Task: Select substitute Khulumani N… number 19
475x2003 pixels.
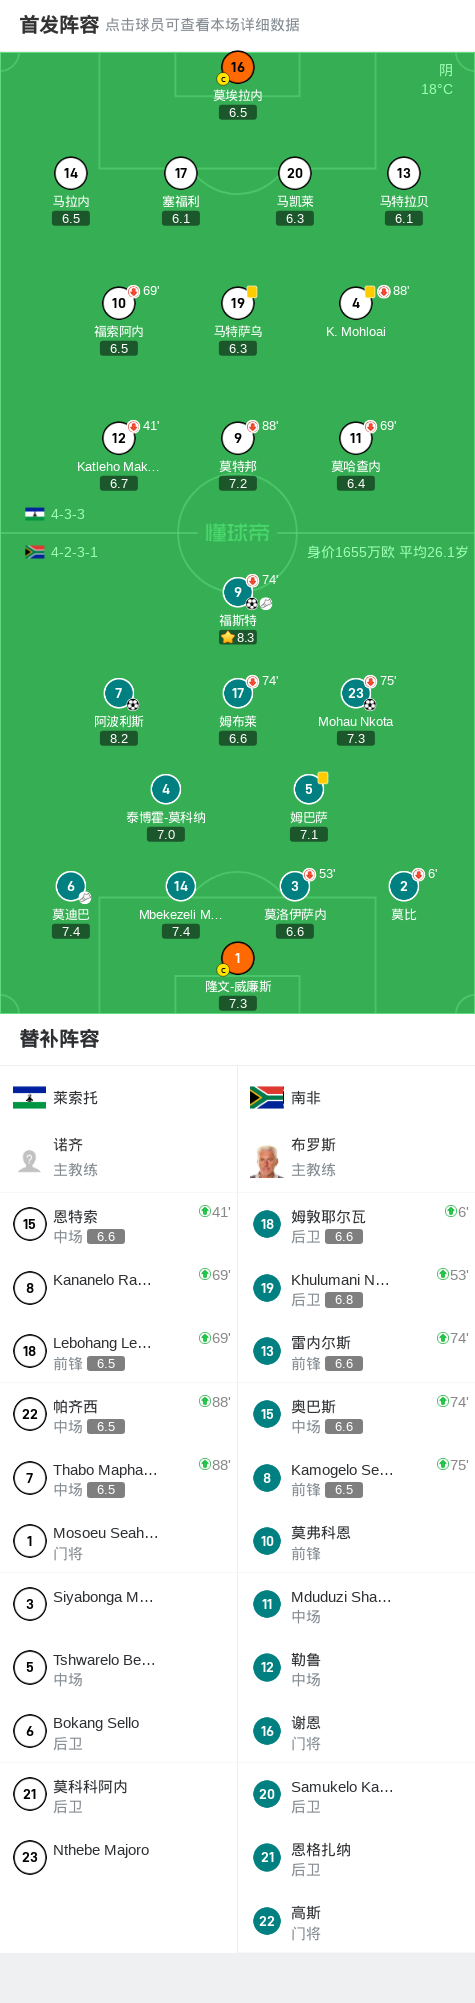Action: click(356, 1288)
